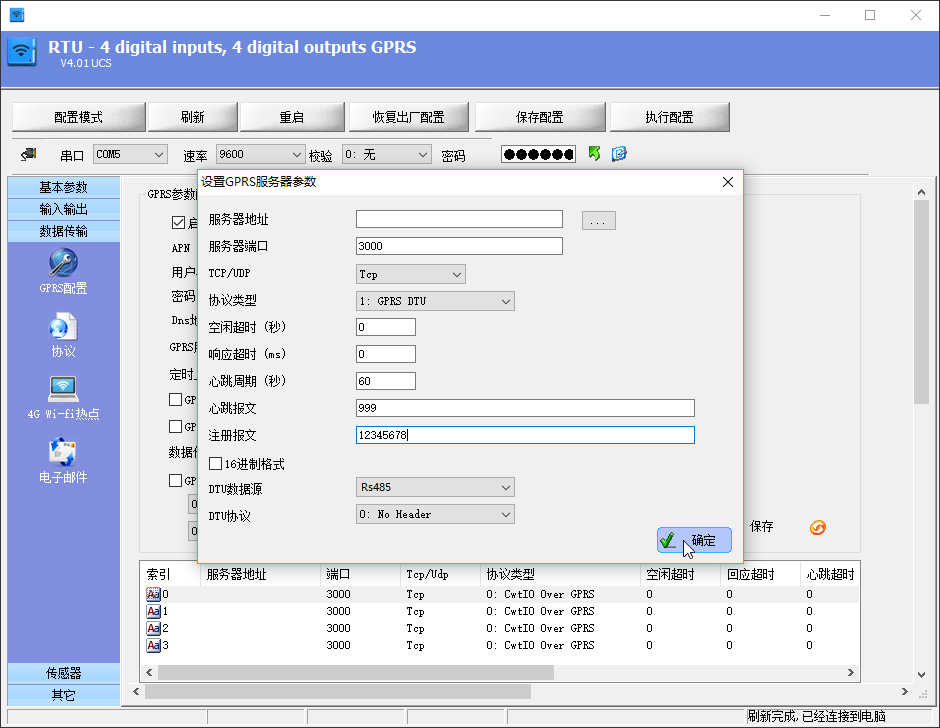
Task: Focus the 服务器地址 input field
Action: (459, 219)
